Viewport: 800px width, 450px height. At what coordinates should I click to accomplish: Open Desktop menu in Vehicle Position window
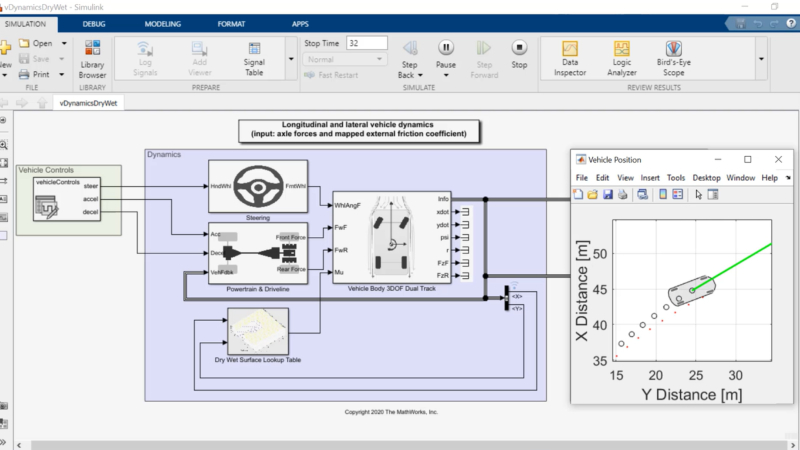pos(706,178)
